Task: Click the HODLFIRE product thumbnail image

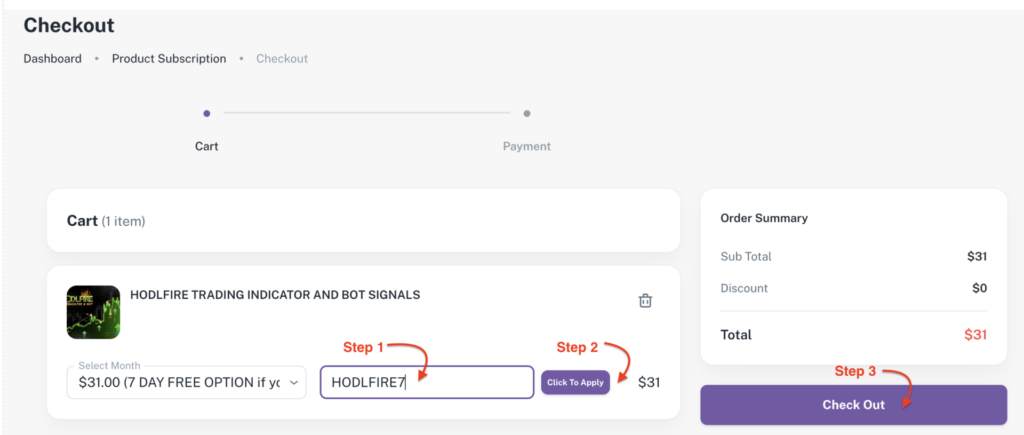Action: pyautogui.click(x=93, y=312)
